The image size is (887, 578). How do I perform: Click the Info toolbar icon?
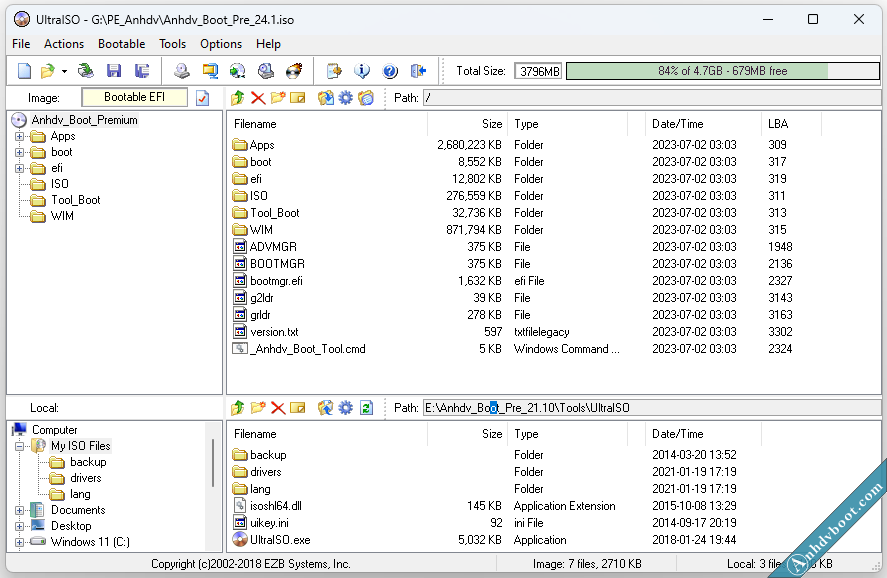click(362, 71)
